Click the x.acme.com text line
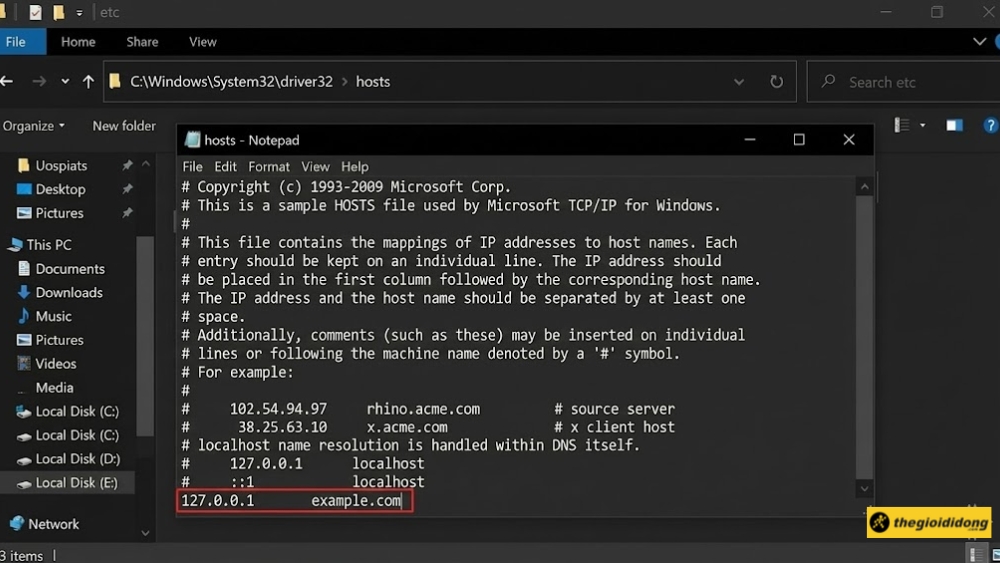 [x=407, y=428]
